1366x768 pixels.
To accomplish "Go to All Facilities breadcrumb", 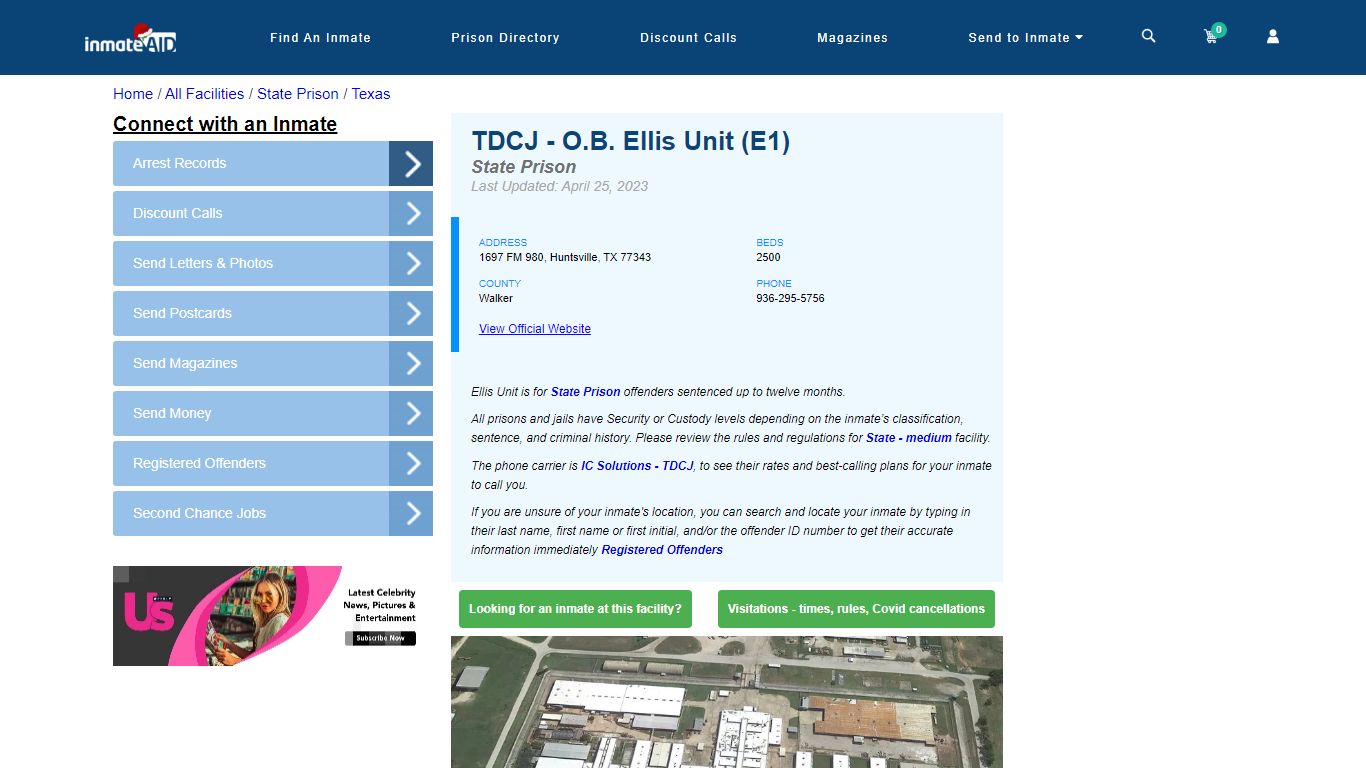I will click(204, 94).
